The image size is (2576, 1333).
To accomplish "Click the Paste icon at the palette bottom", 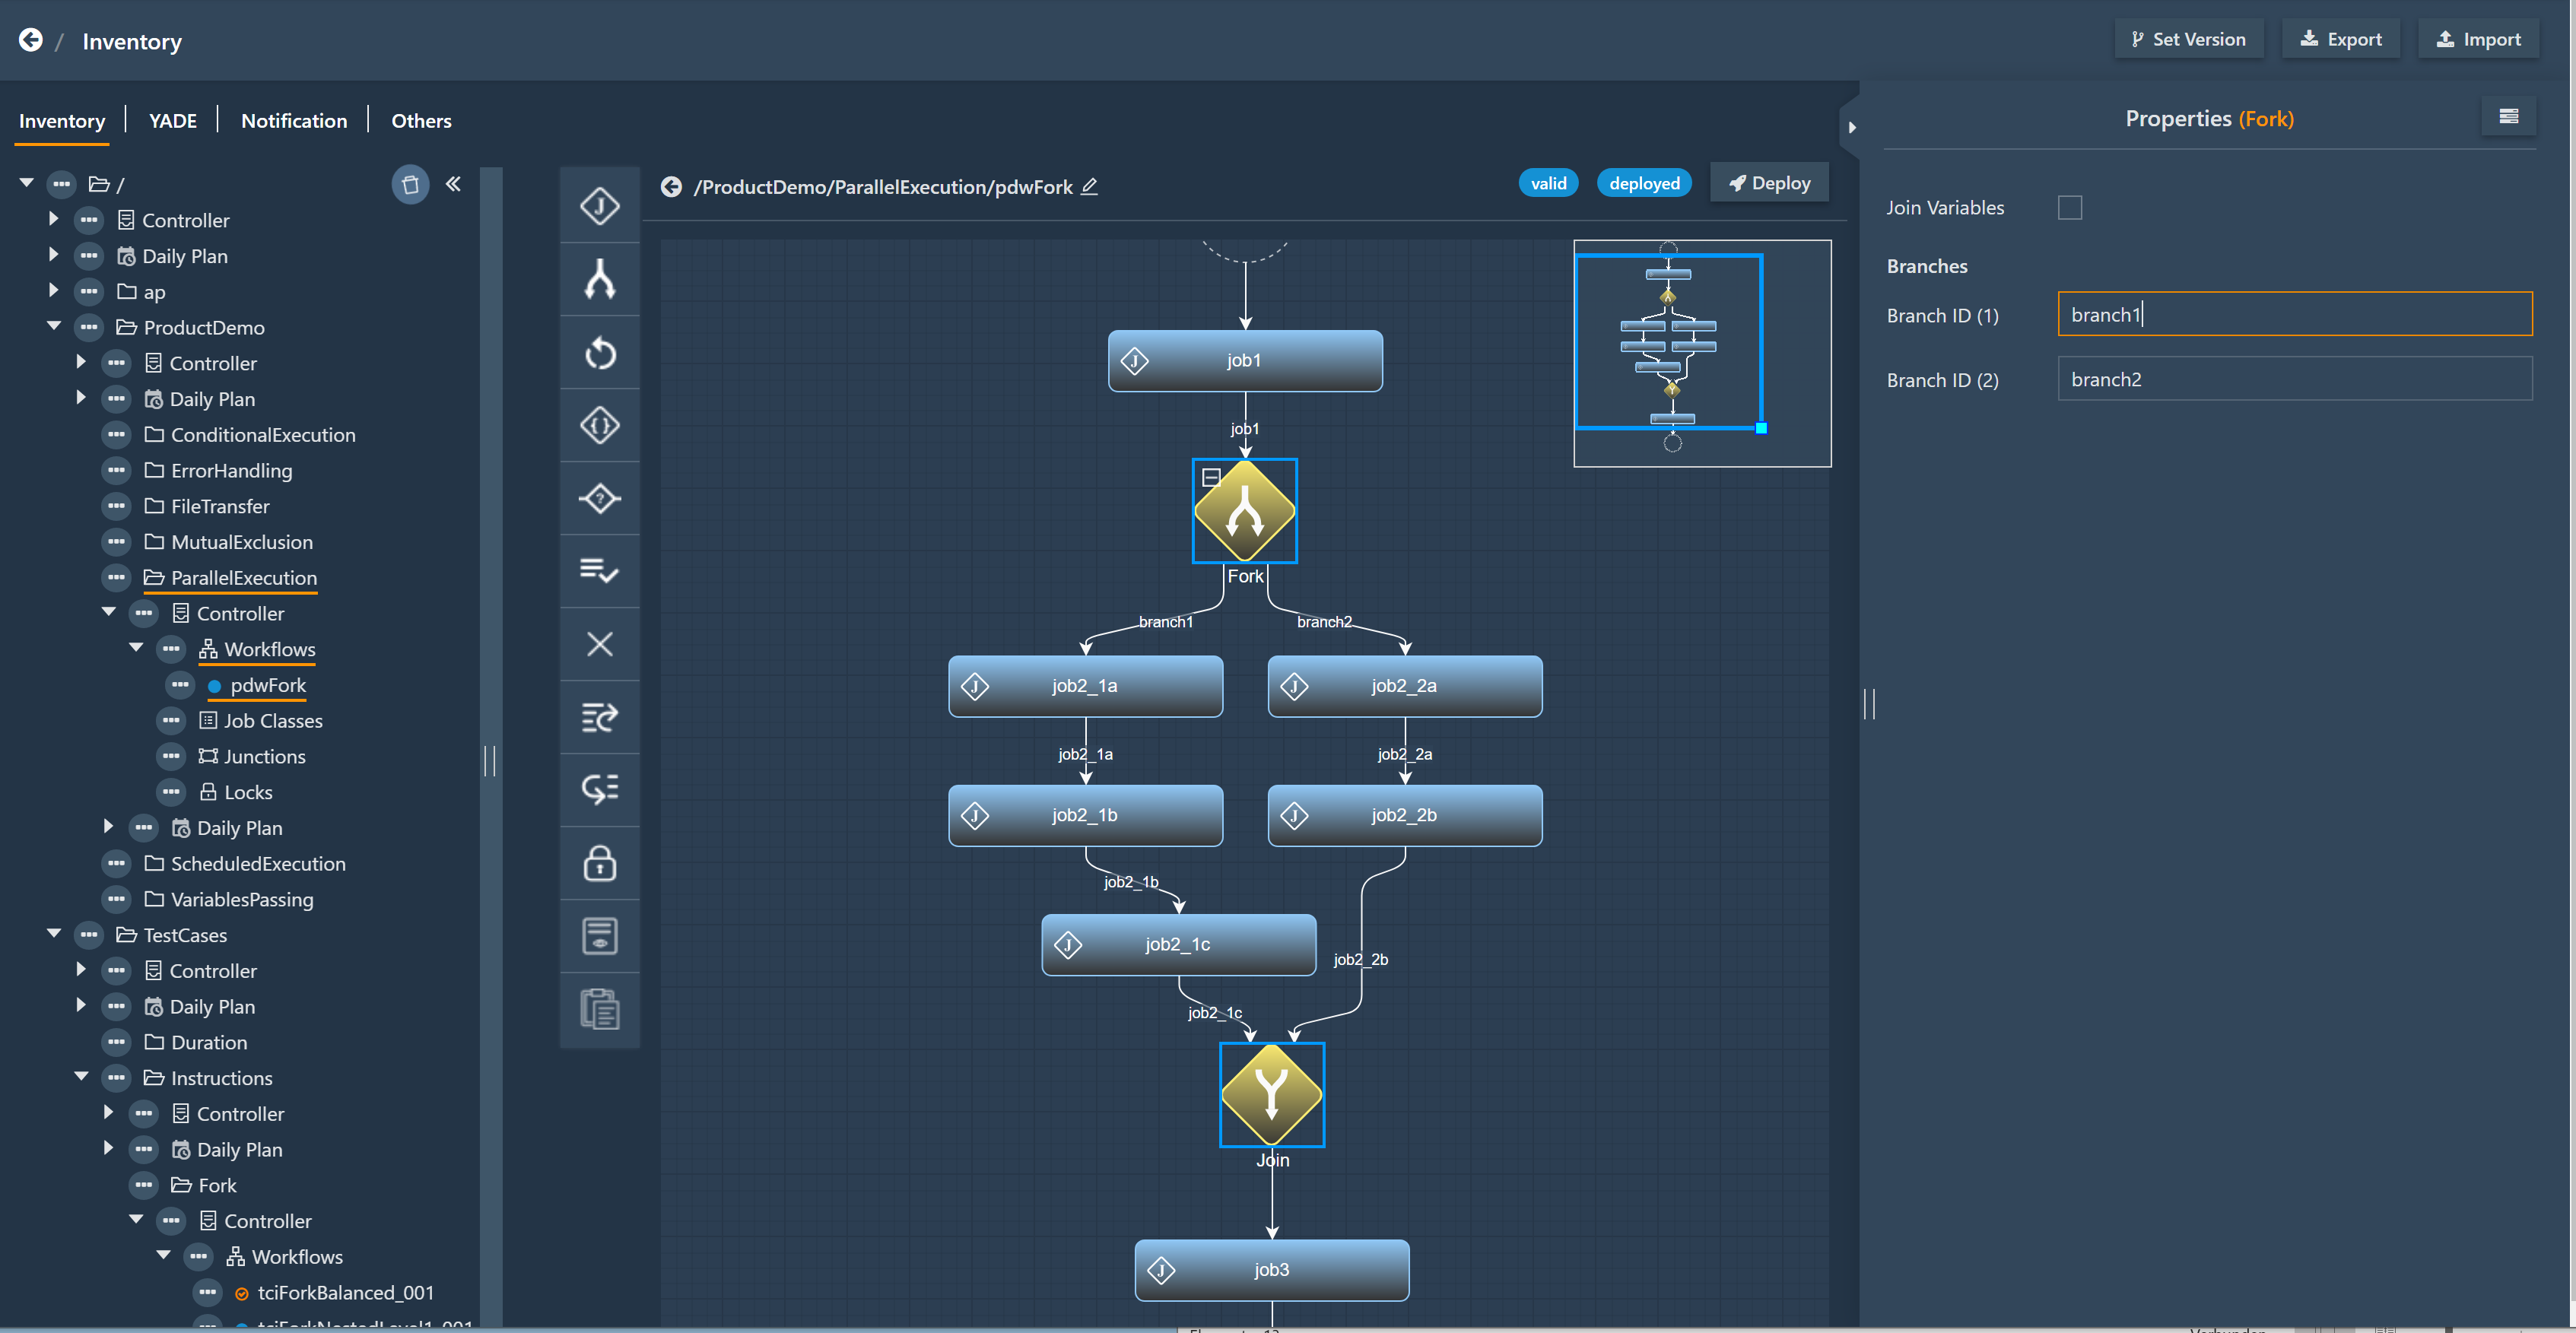I will click(600, 1009).
